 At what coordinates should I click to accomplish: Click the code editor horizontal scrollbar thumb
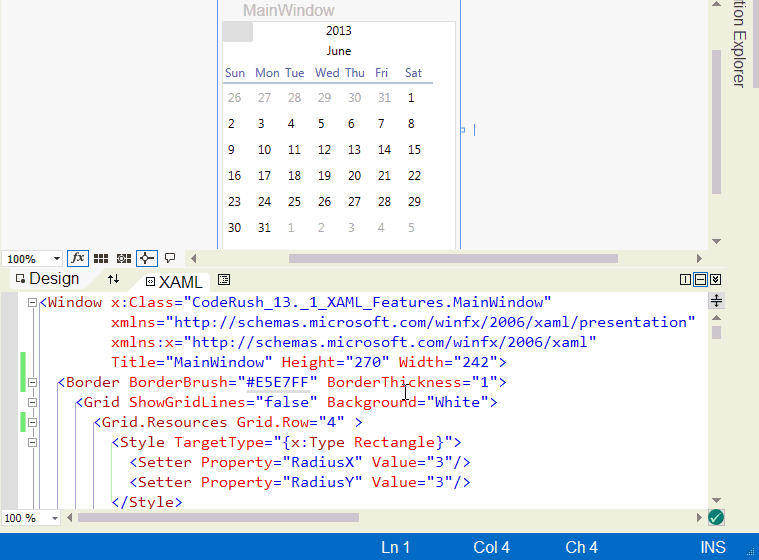[218, 517]
